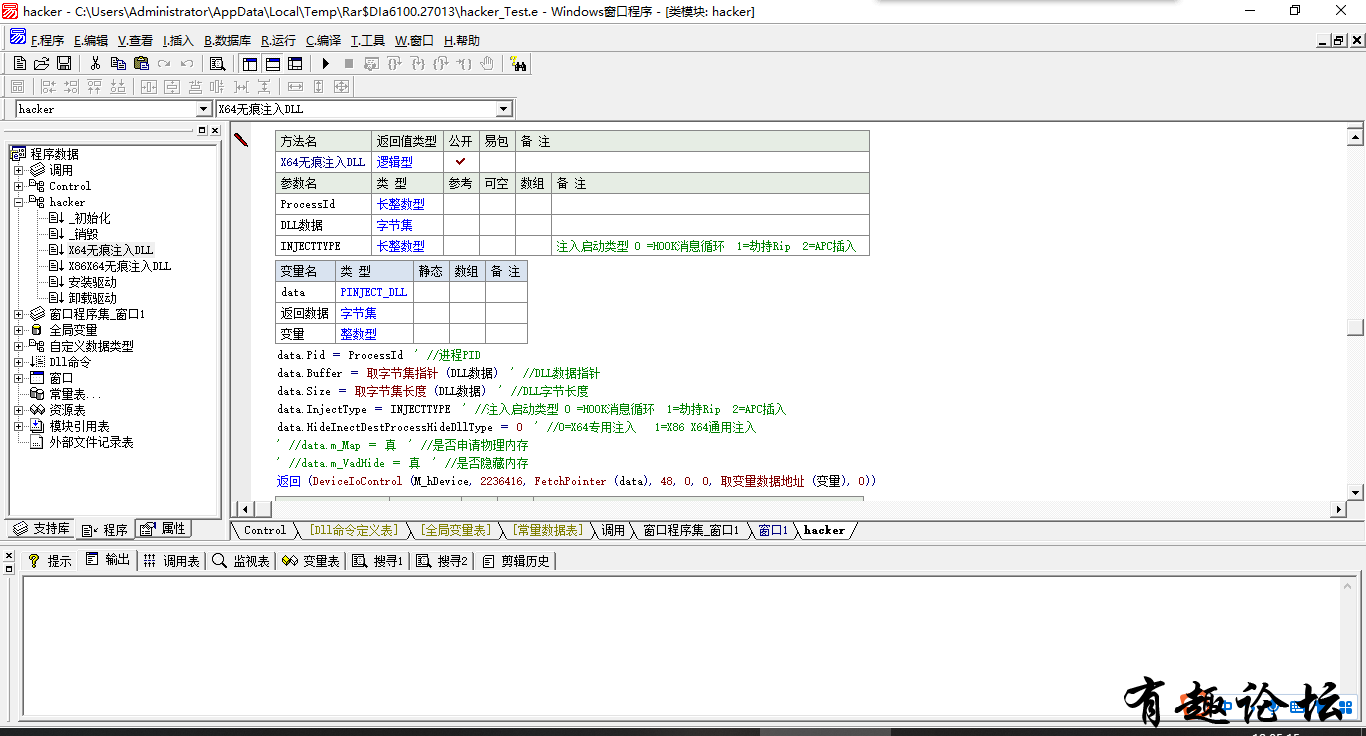Switch to the 支持库 panel tab
The width and height of the screenshot is (1366, 736).
(x=41, y=529)
